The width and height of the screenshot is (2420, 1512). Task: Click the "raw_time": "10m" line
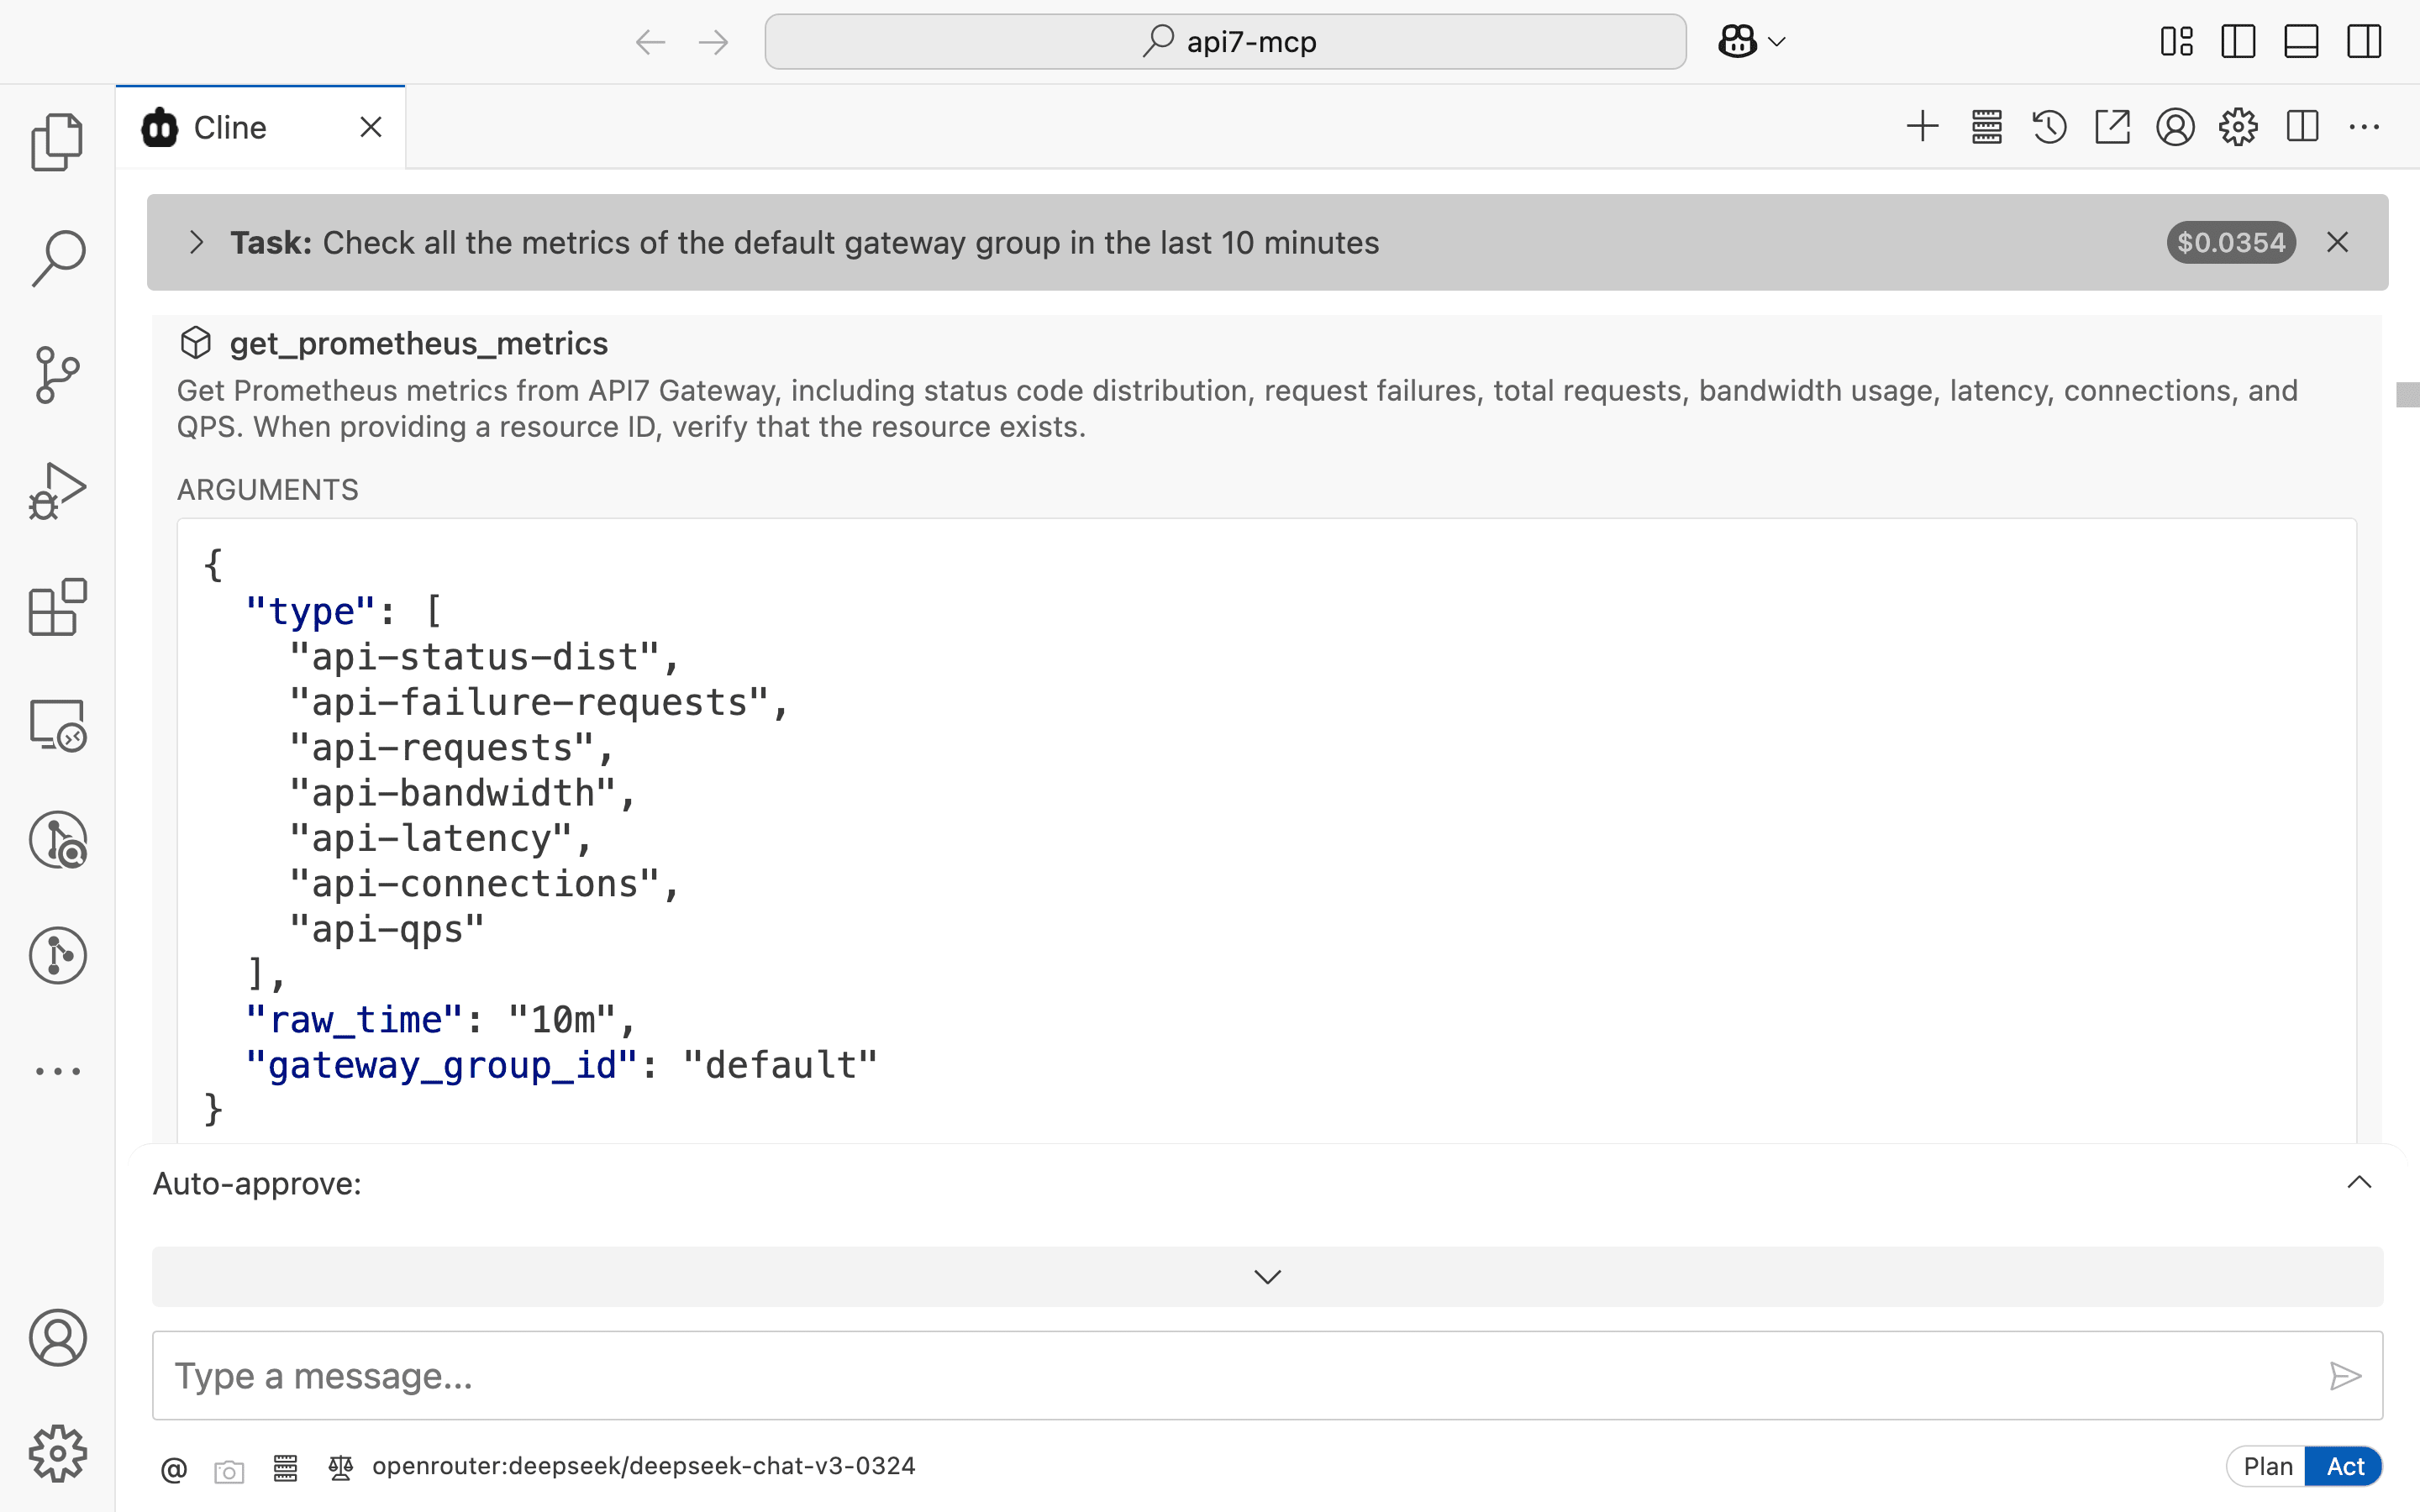pyautogui.click(x=440, y=1020)
